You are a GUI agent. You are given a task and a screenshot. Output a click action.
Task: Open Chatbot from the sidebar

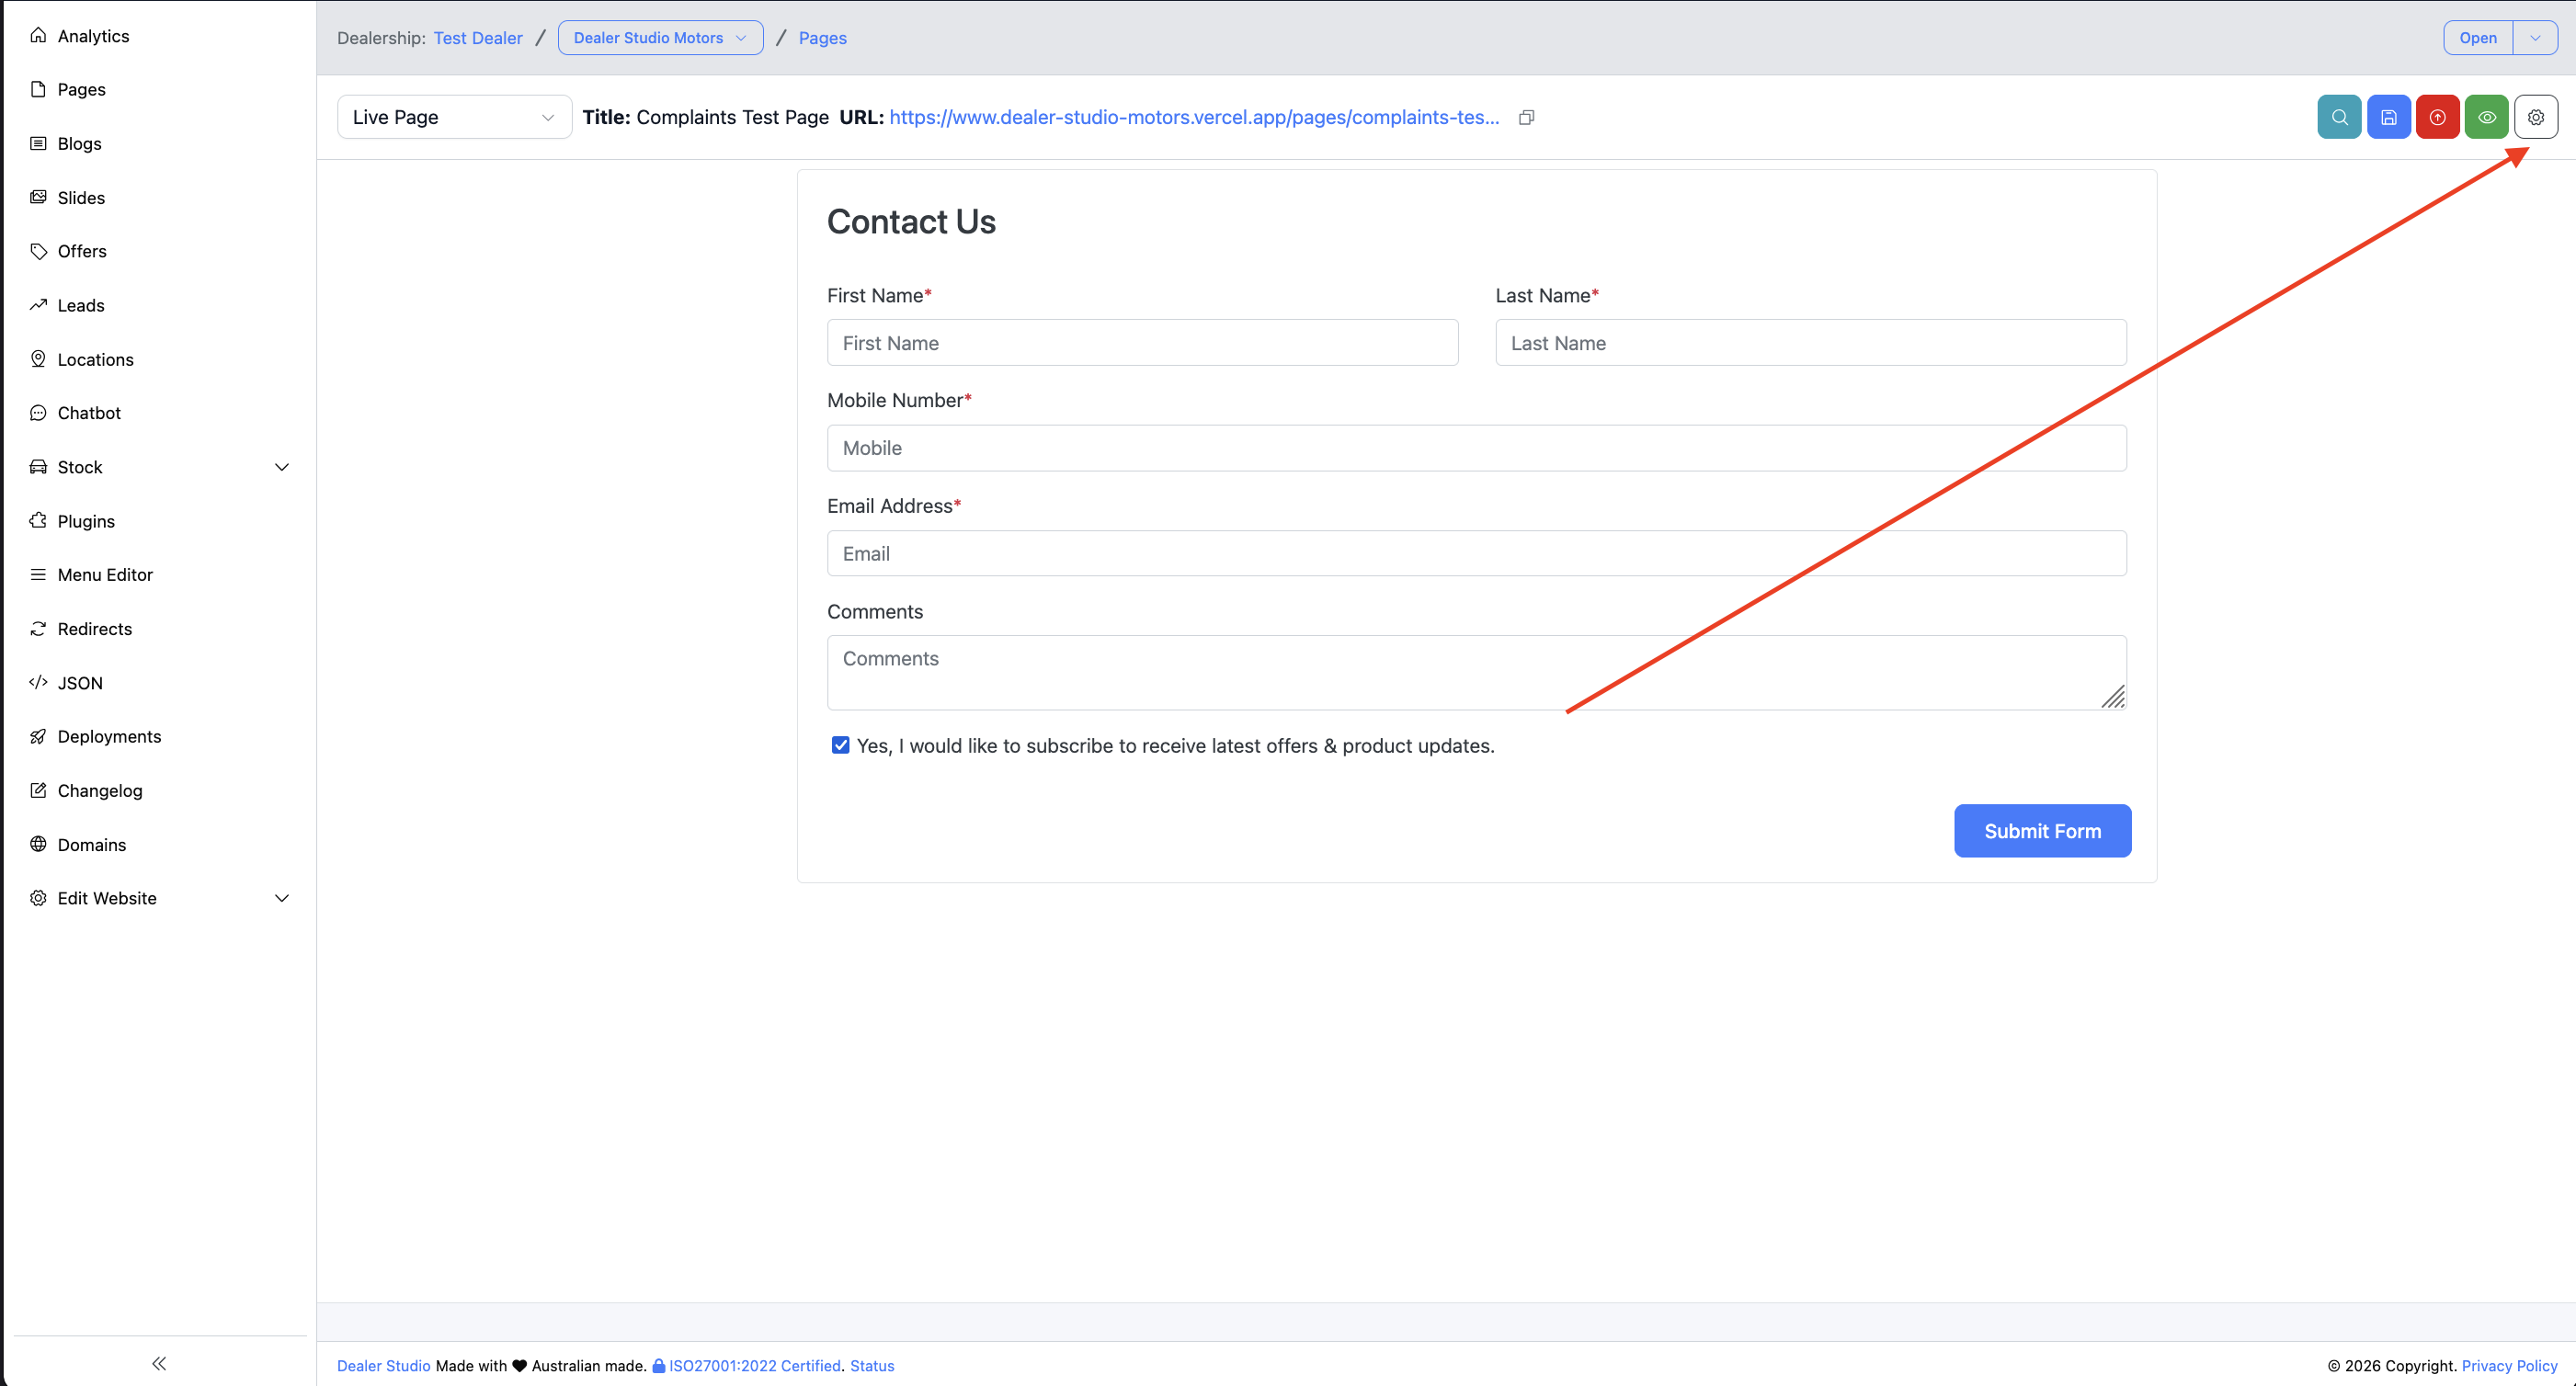click(x=89, y=413)
